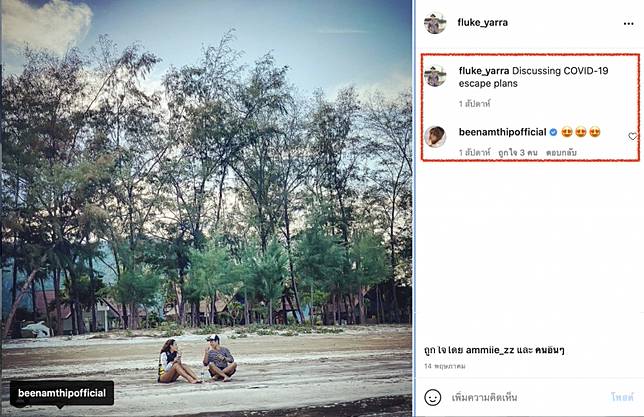This screenshot has height=417, width=644.
Task: Click the verified badge next to beenamthipofficial
Action: (553, 132)
